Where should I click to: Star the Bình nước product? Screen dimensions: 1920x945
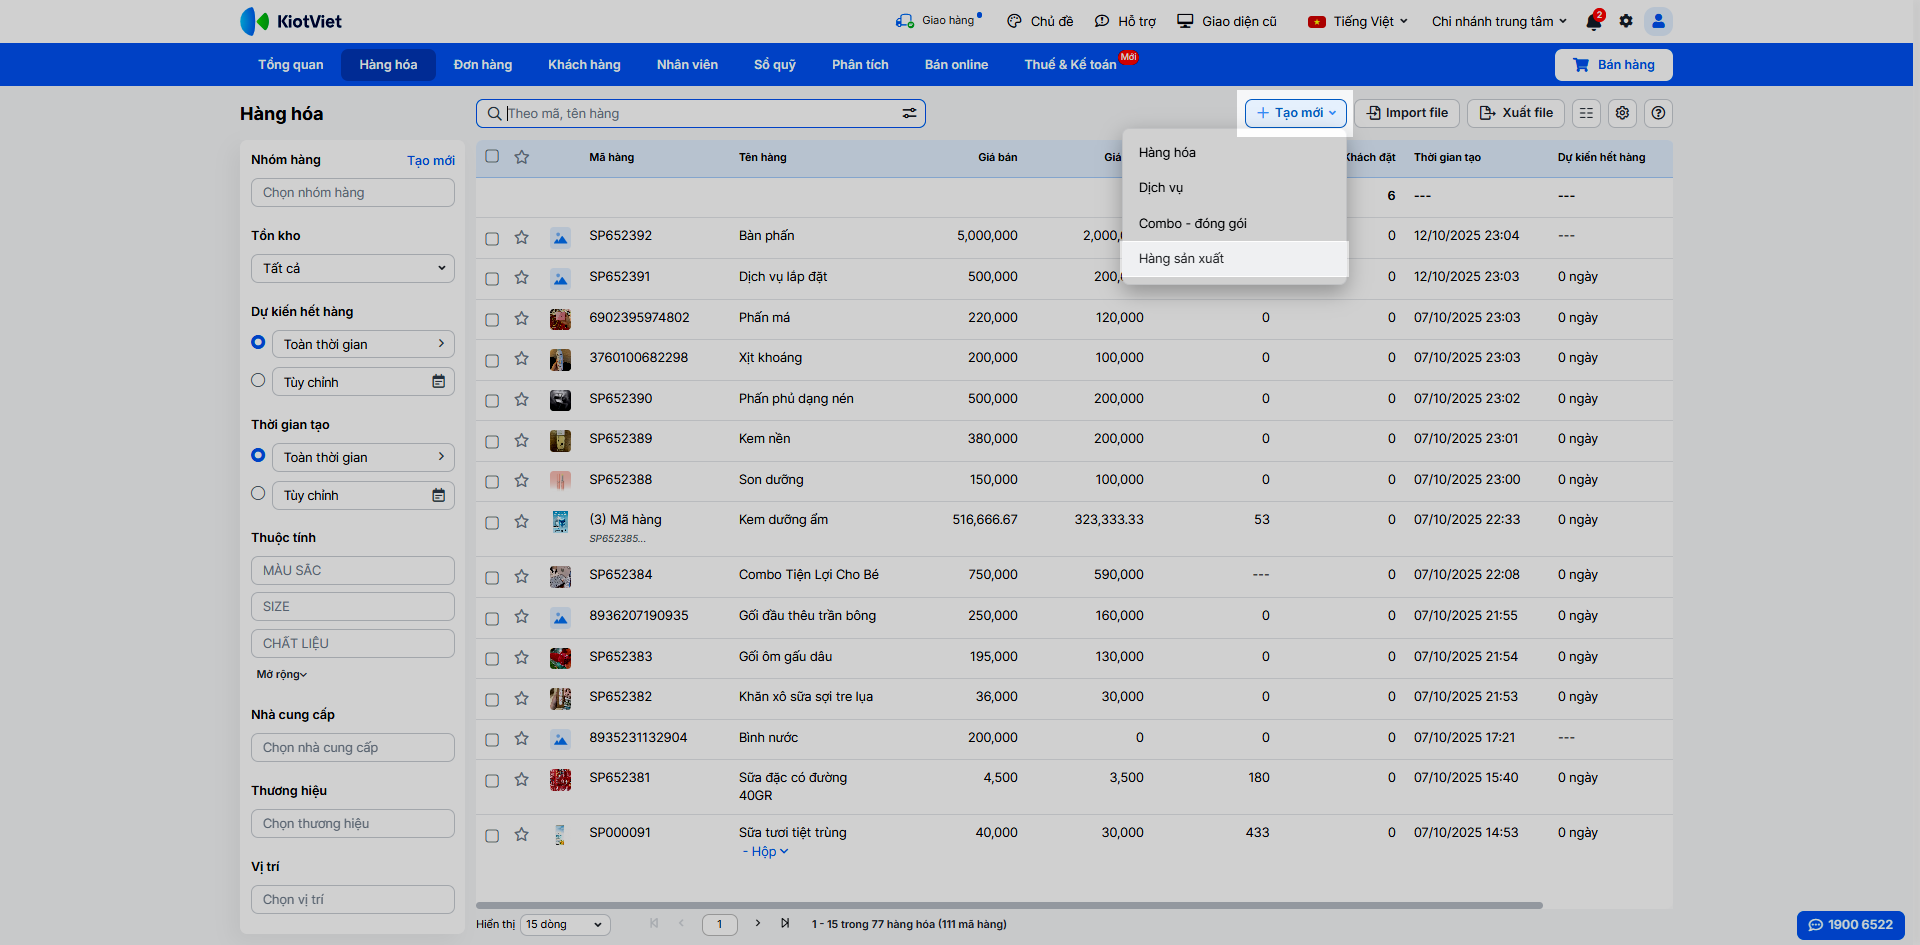tap(521, 738)
